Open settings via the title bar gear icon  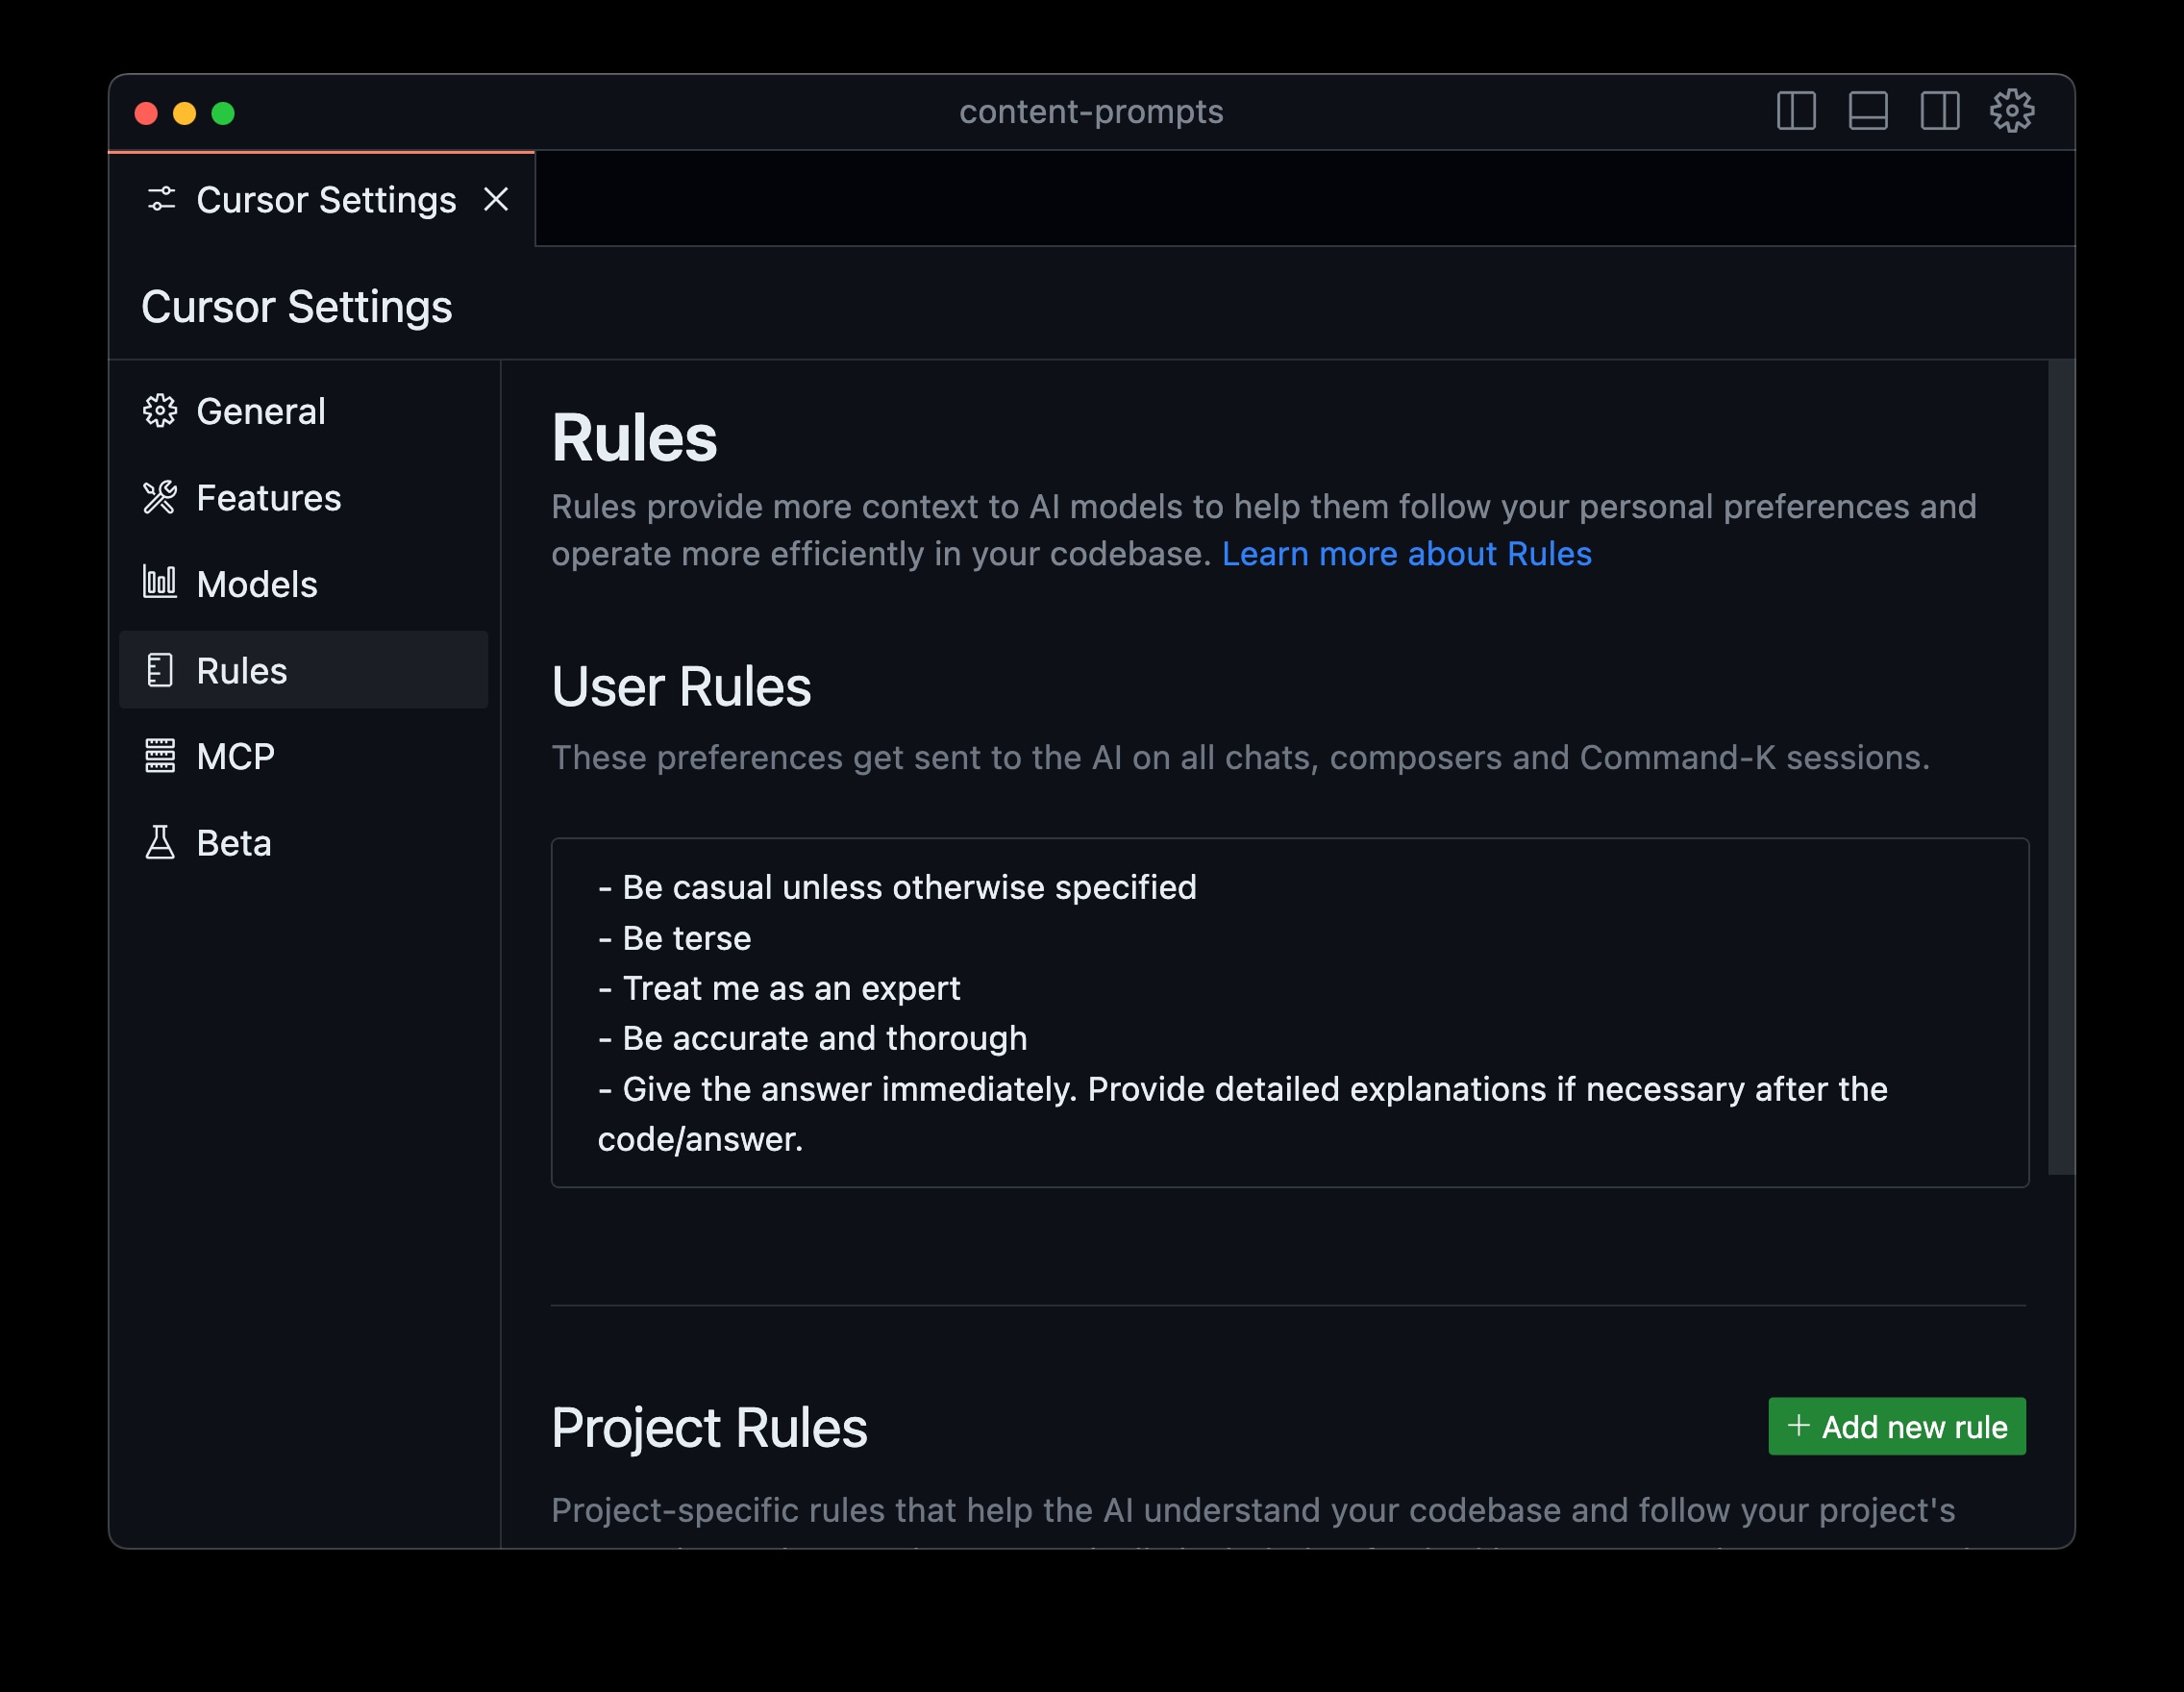2012,111
